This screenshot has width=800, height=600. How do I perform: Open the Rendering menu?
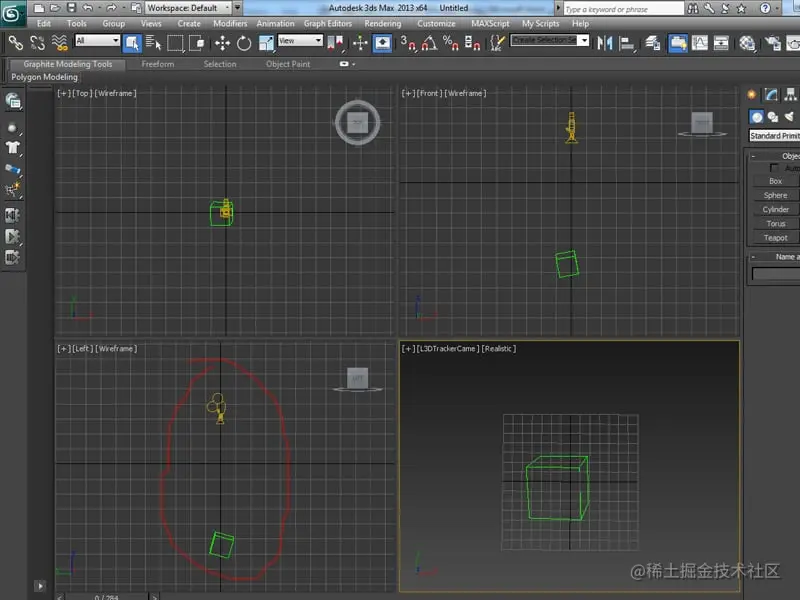tap(383, 23)
